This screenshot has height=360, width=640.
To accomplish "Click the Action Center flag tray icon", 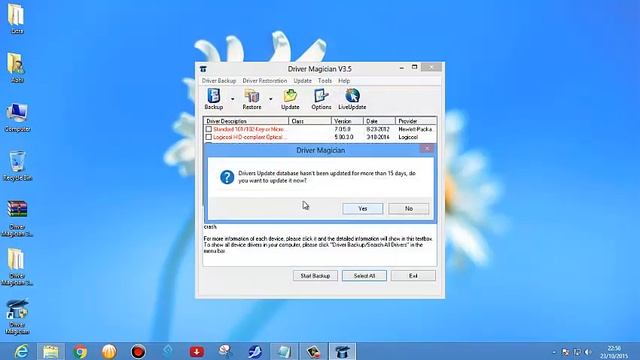I will pyautogui.click(x=566, y=352).
